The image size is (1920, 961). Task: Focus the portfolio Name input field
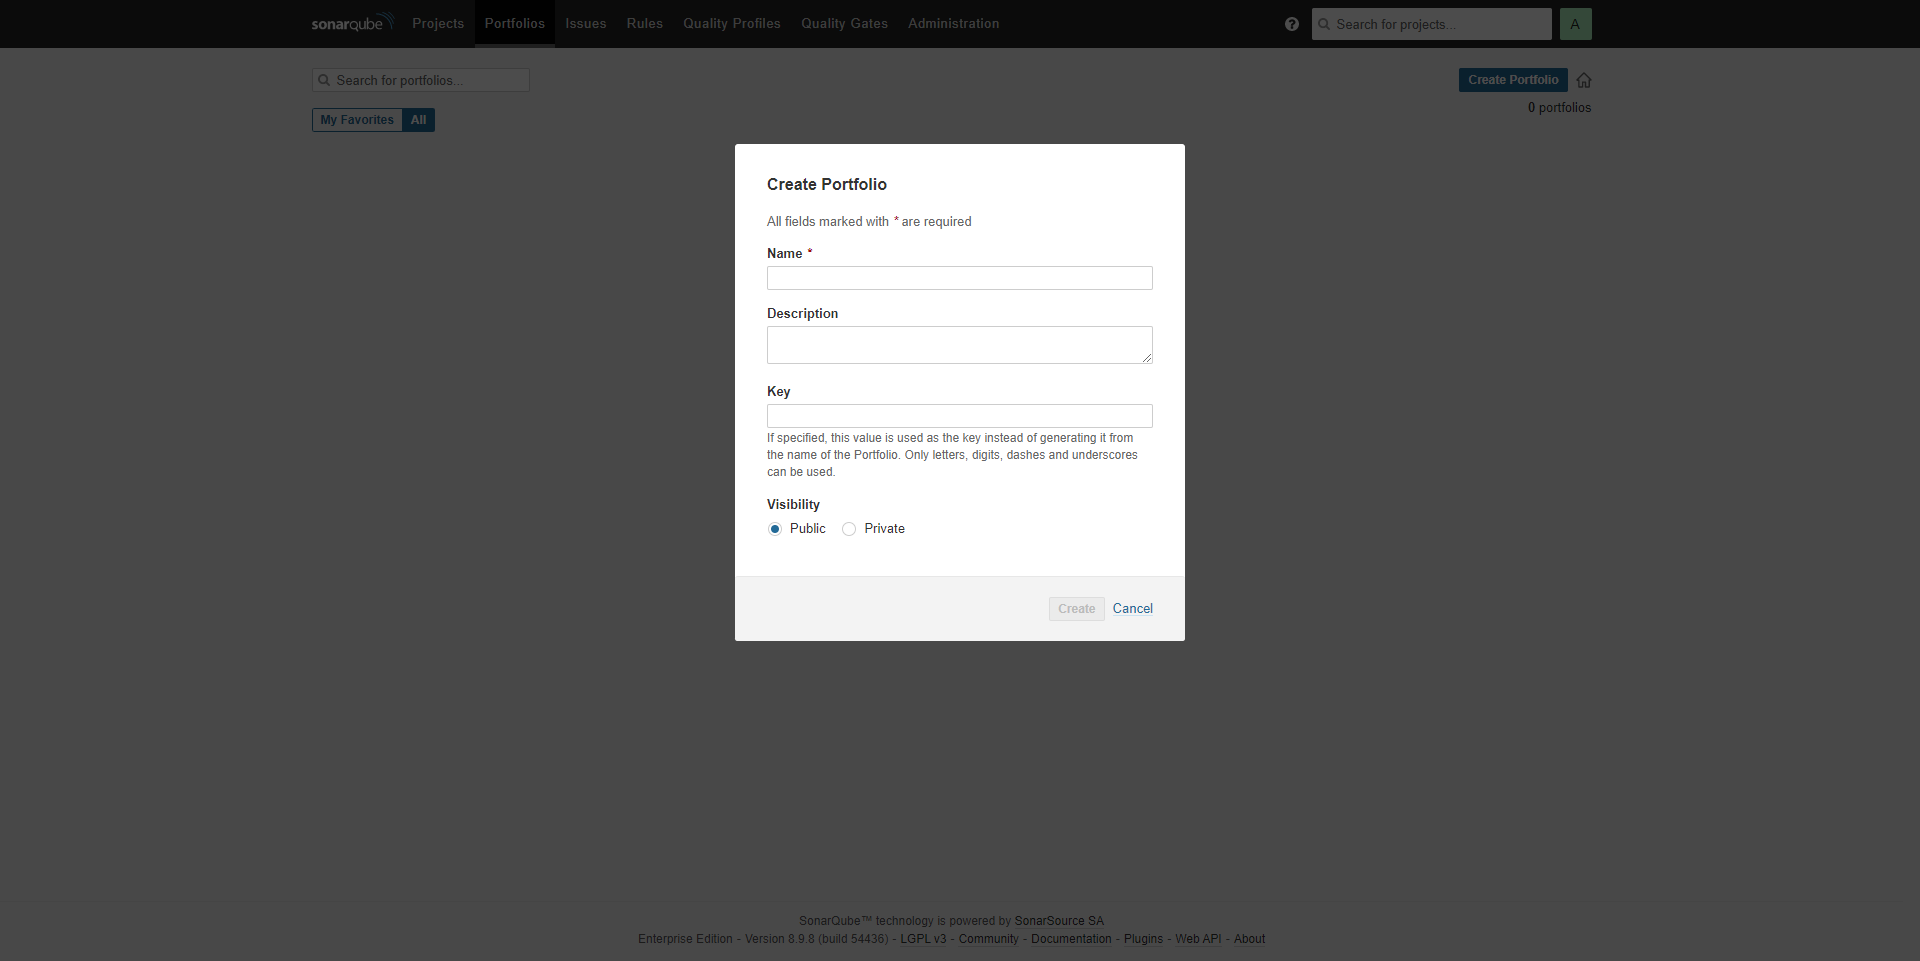pos(959,278)
